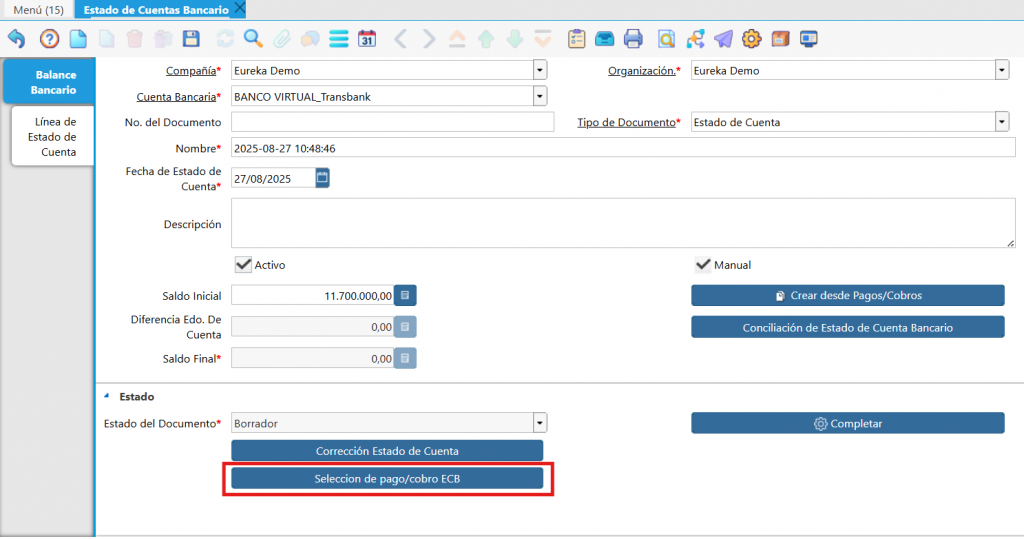Toggle the Manual checkbox

703,265
